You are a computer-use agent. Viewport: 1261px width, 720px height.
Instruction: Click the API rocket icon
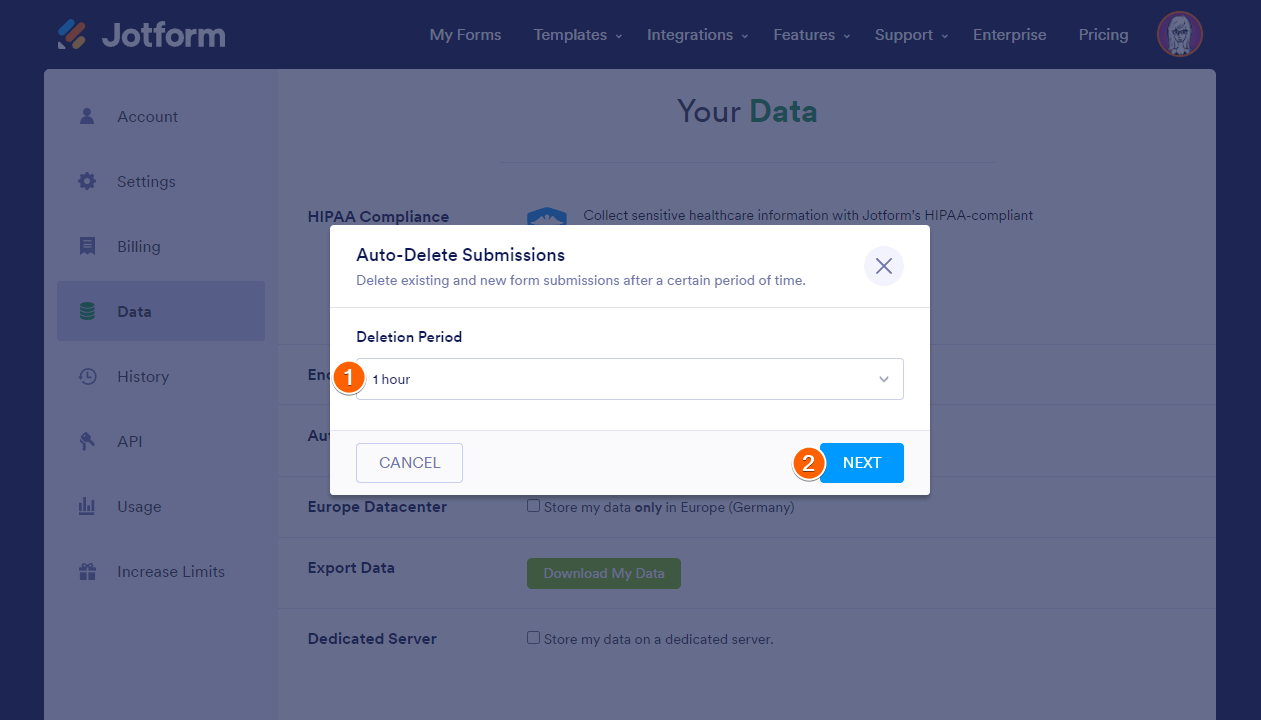click(87, 441)
